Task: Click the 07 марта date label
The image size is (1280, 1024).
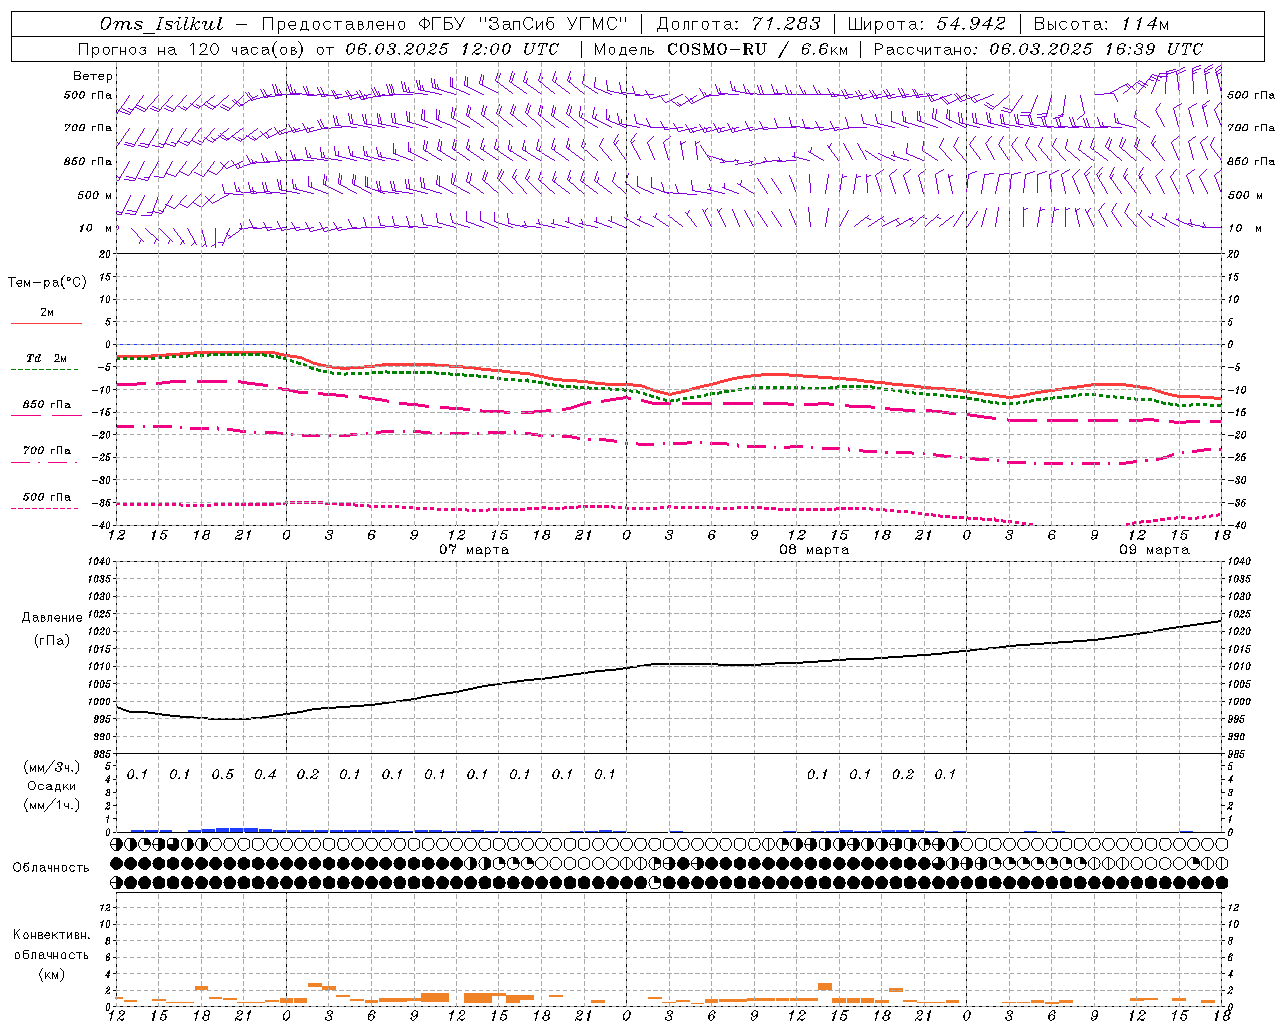Action: click(474, 550)
